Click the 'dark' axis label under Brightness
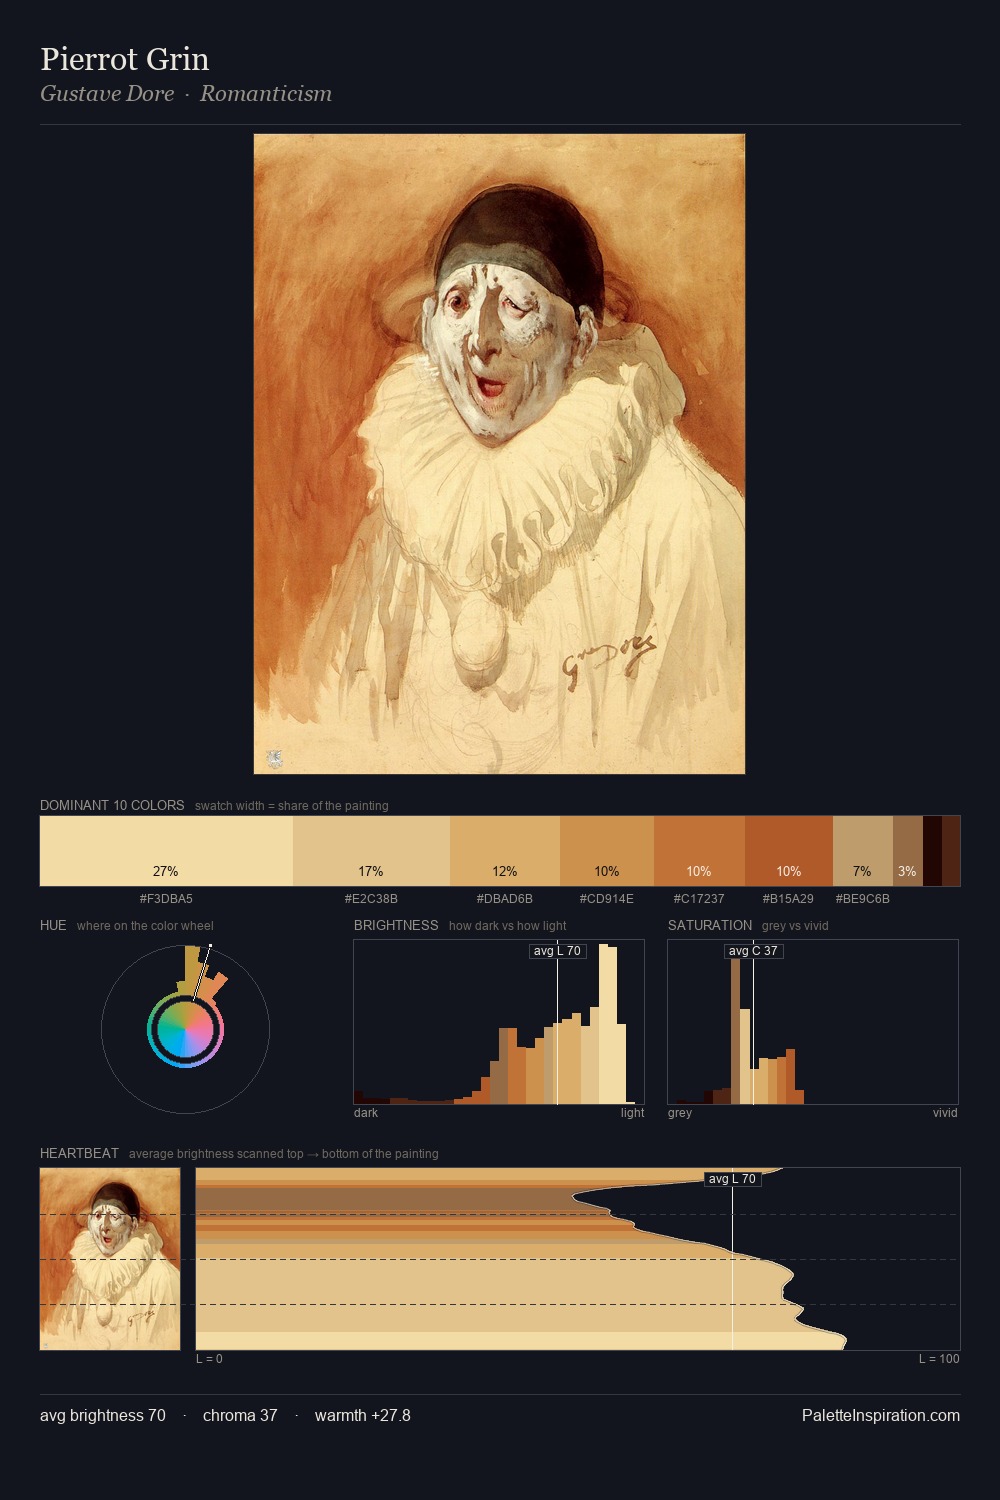The image size is (1000, 1500). [366, 1112]
